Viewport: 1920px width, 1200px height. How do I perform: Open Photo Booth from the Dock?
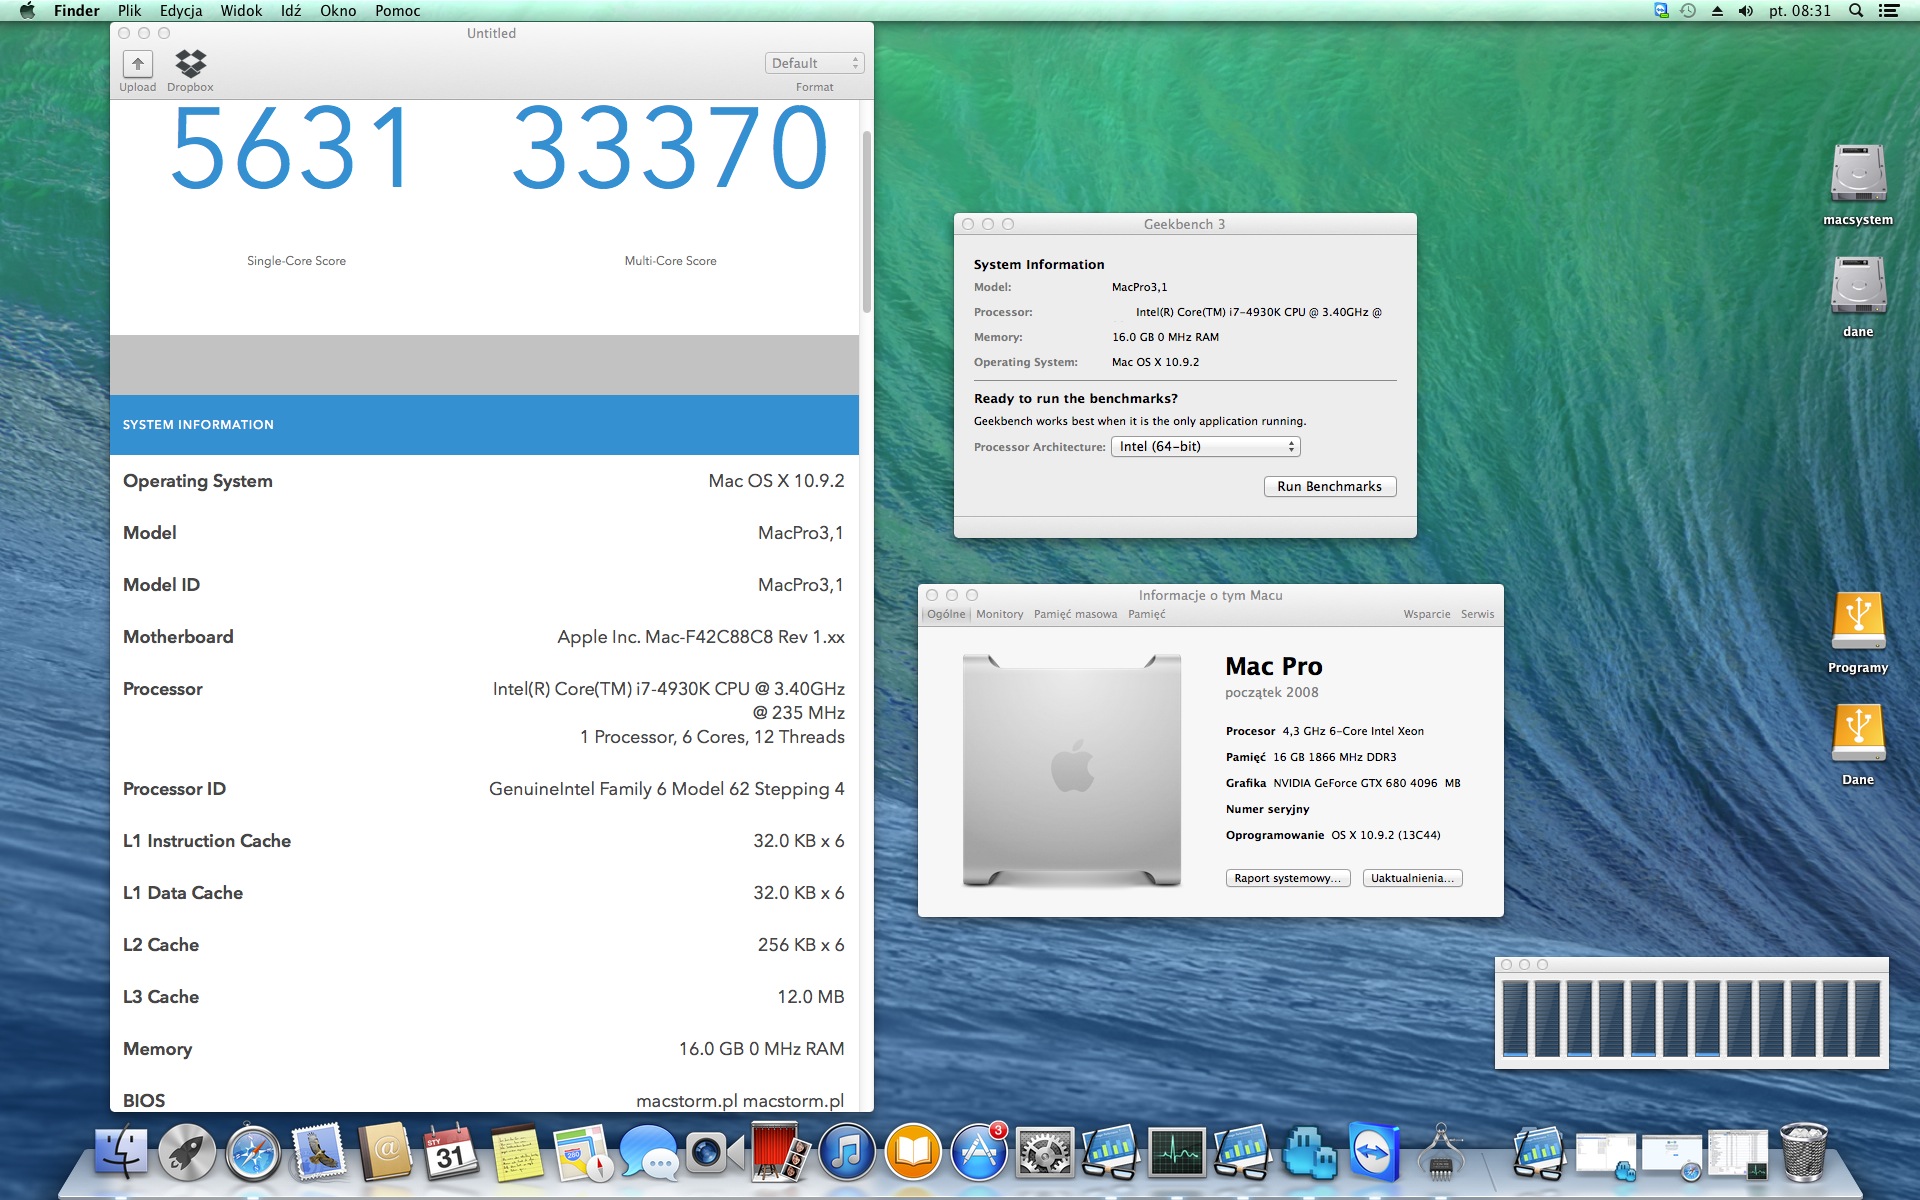(781, 1153)
